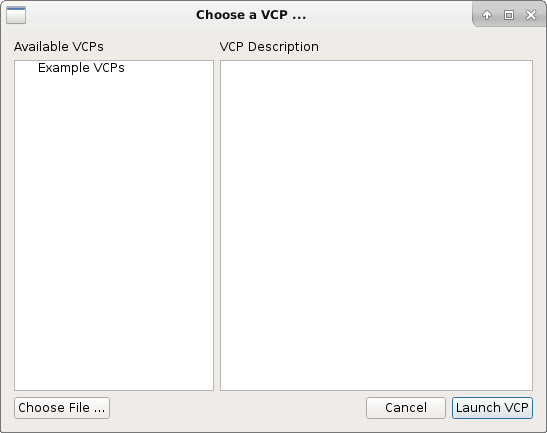
Task: Open the window menu icon in title bar
Action: [16, 15]
